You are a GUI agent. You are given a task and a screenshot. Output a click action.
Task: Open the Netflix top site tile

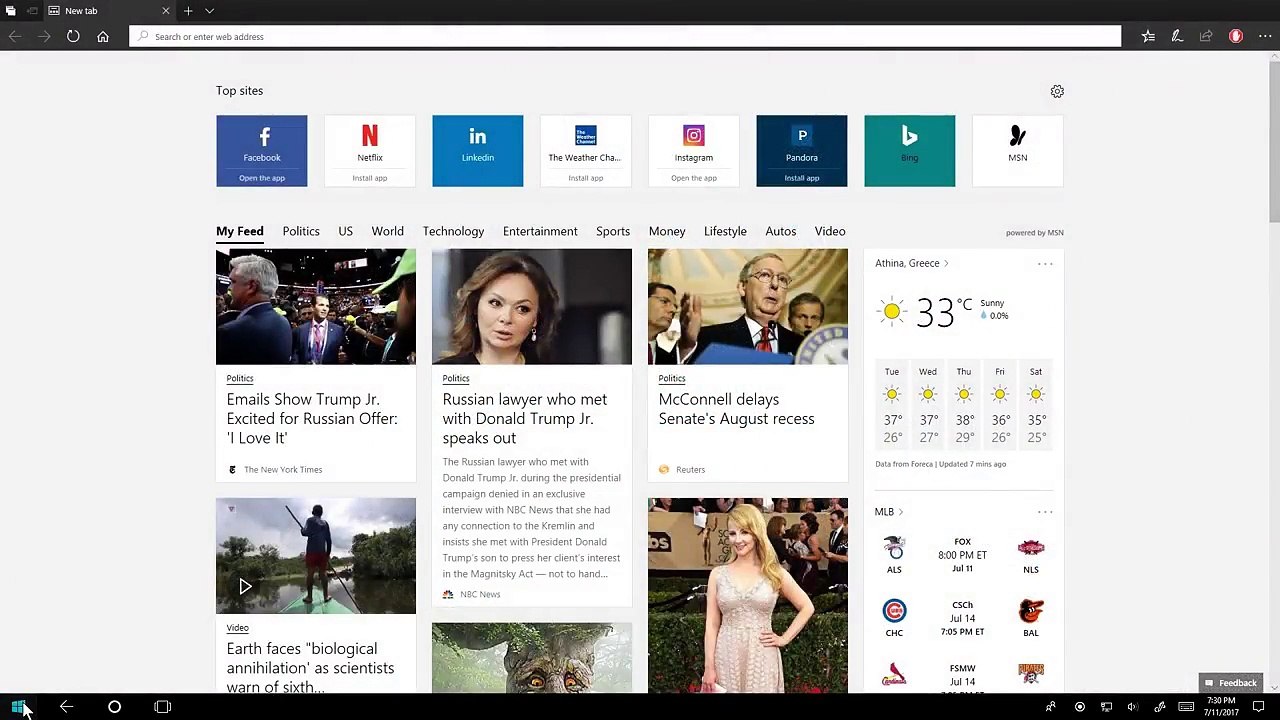point(370,151)
